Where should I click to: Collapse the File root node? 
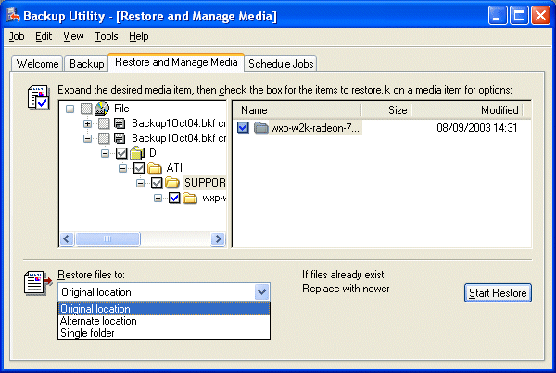[70, 109]
